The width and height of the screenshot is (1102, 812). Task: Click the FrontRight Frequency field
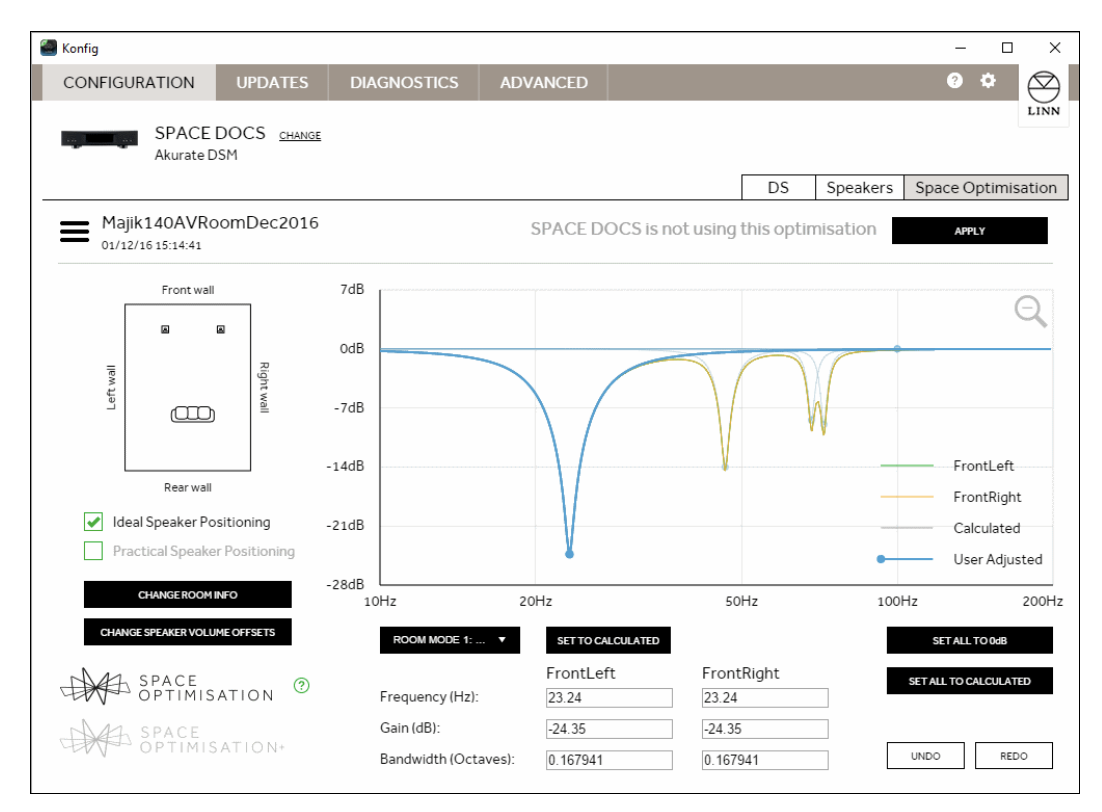click(765, 697)
